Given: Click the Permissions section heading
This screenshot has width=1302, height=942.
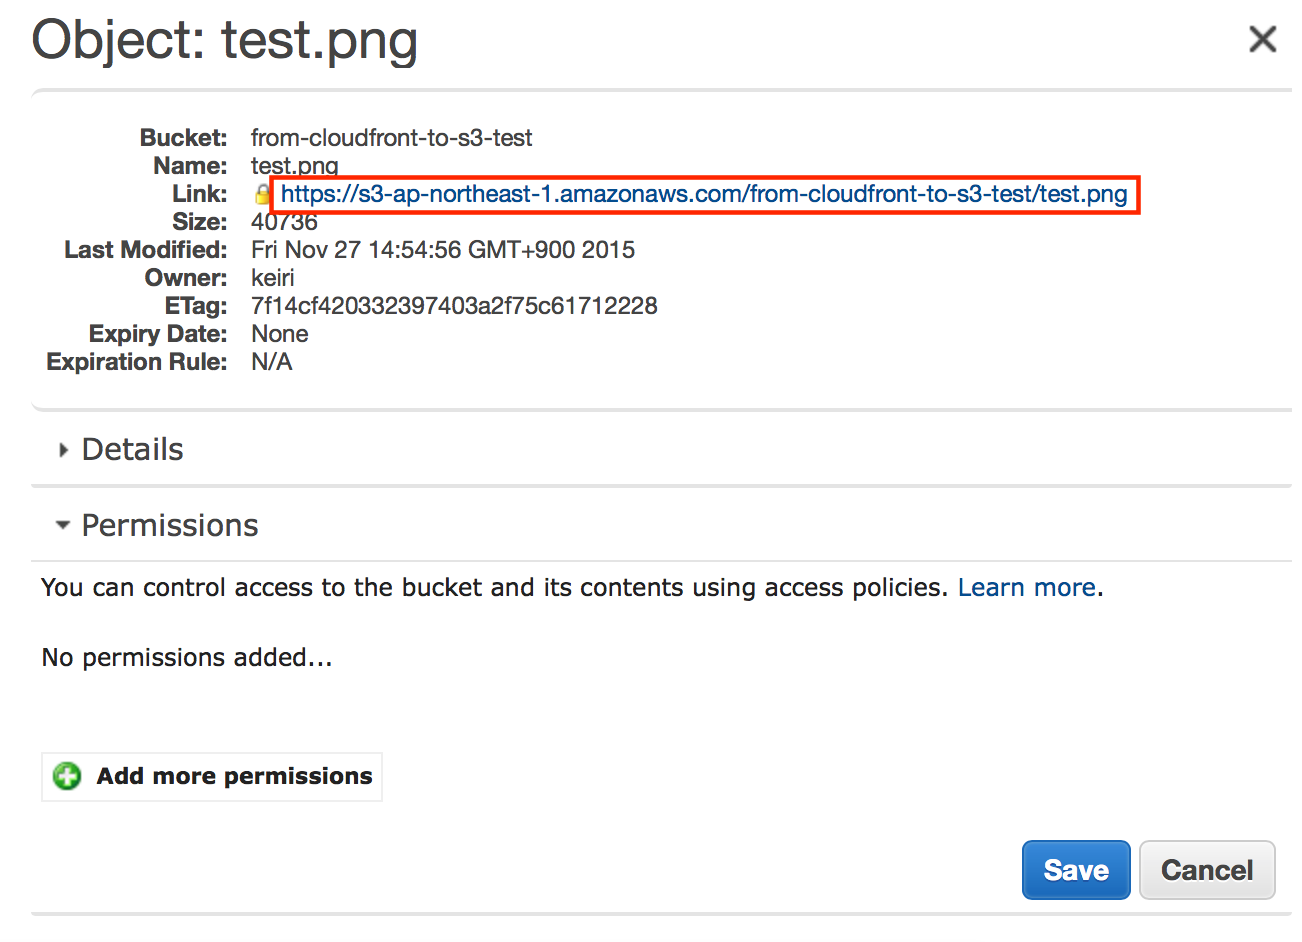Looking at the screenshot, I should (x=170, y=526).
